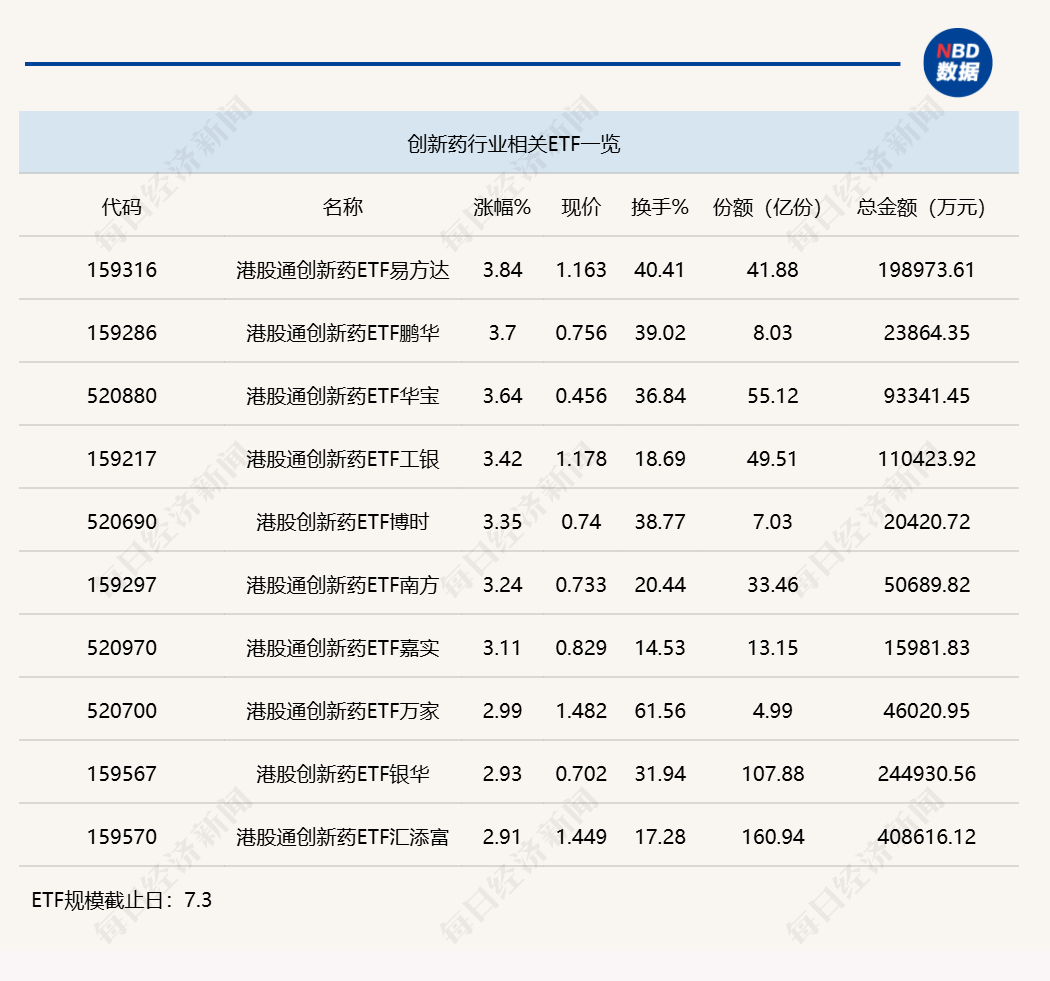Select the table title 创新药行业相关ETF一览
This screenshot has width=1050, height=981.
pyautogui.click(x=514, y=144)
